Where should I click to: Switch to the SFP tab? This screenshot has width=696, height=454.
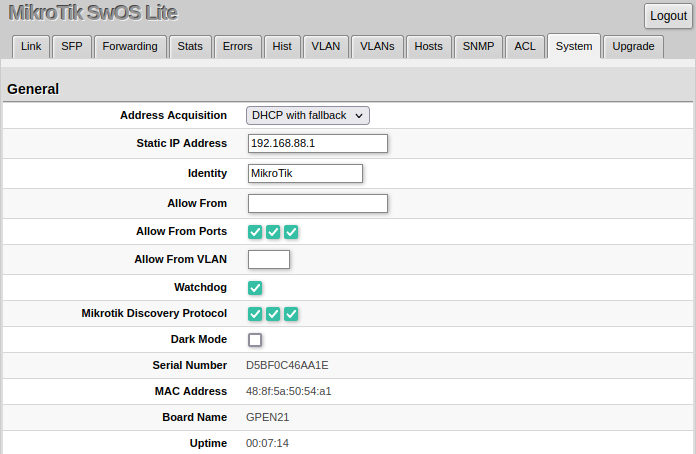pos(72,47)
